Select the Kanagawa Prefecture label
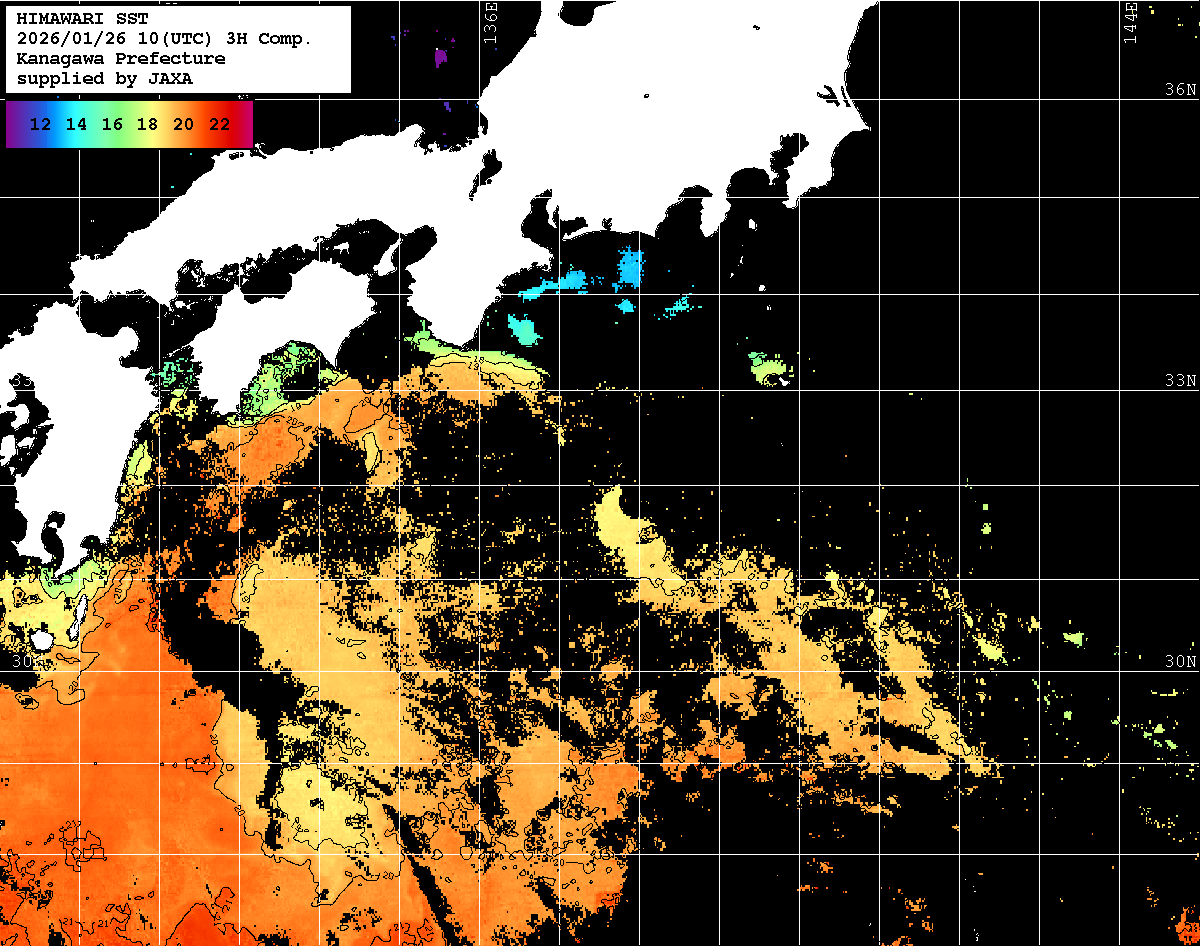1200x946 pixels. [x=120, y=59]
